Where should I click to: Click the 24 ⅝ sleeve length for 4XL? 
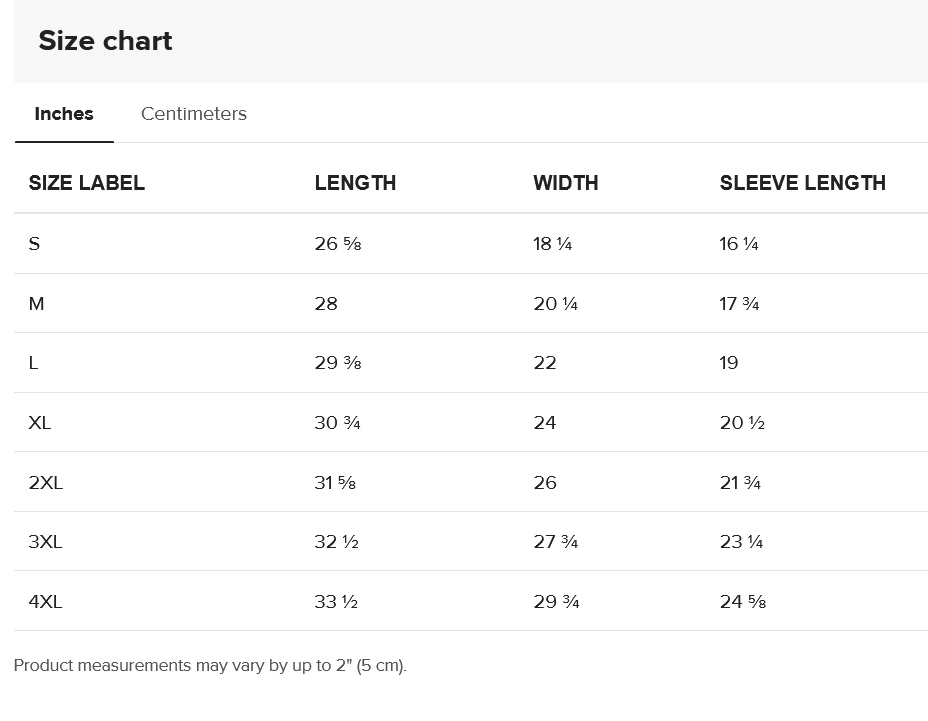(742, 602)
